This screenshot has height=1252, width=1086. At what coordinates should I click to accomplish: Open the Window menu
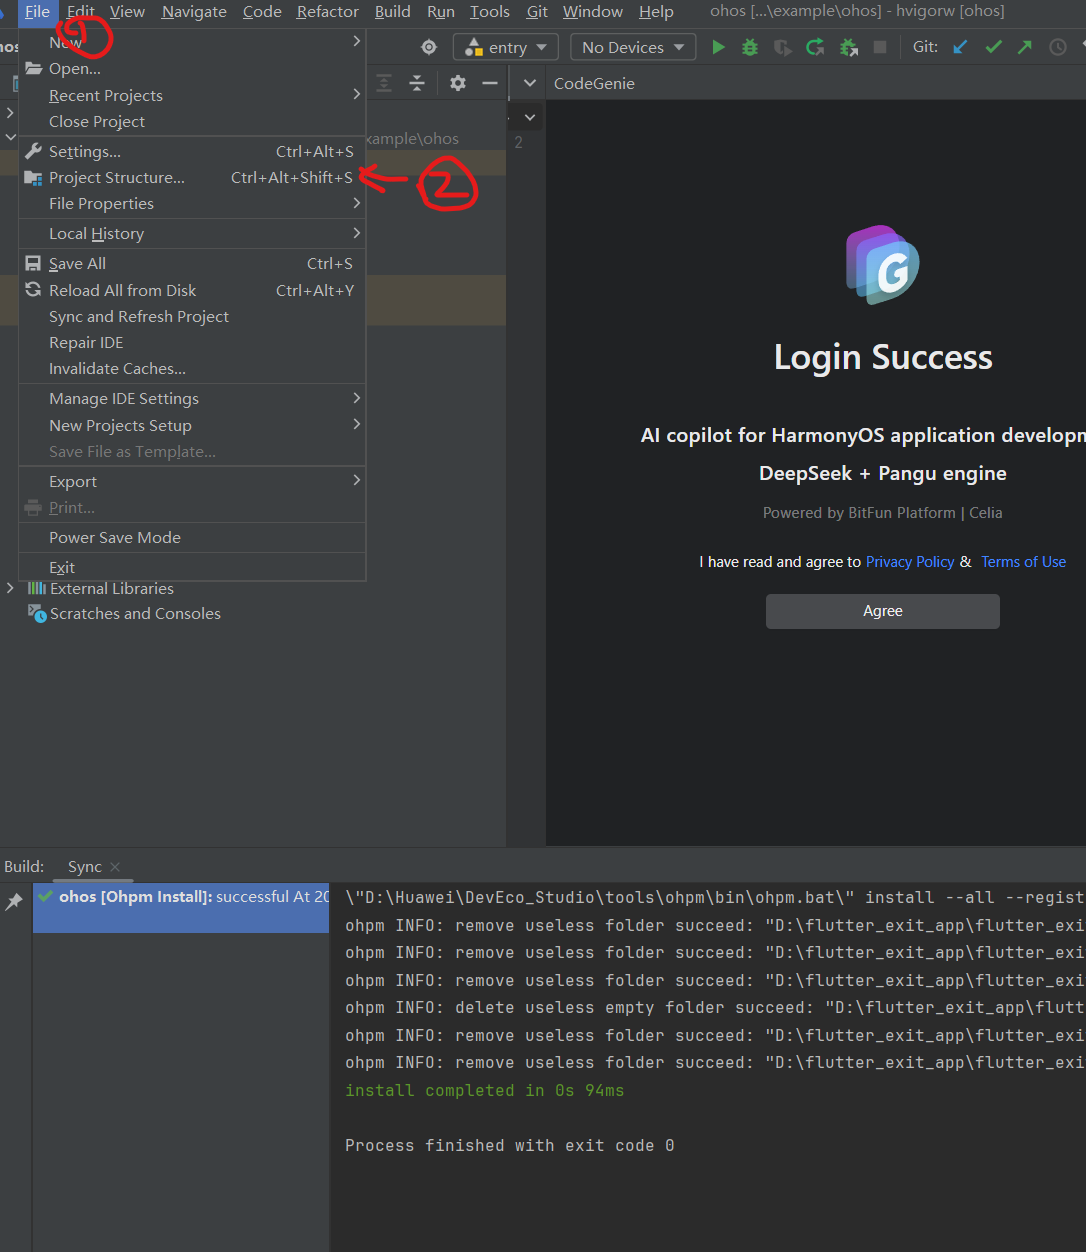tap(593, 11)
